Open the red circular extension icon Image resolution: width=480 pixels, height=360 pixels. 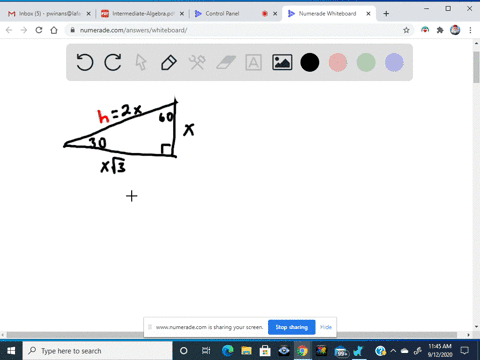tap(425, 30)
